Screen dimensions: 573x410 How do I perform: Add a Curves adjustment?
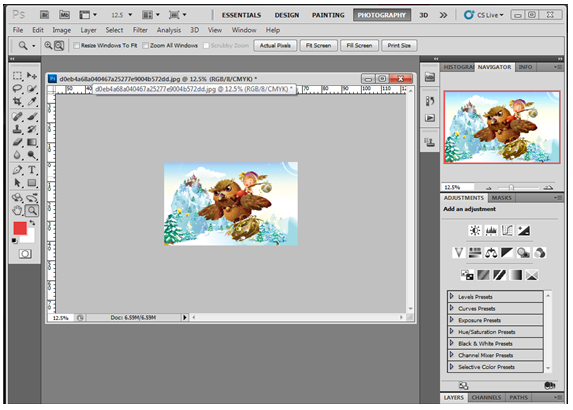[507, 231]
